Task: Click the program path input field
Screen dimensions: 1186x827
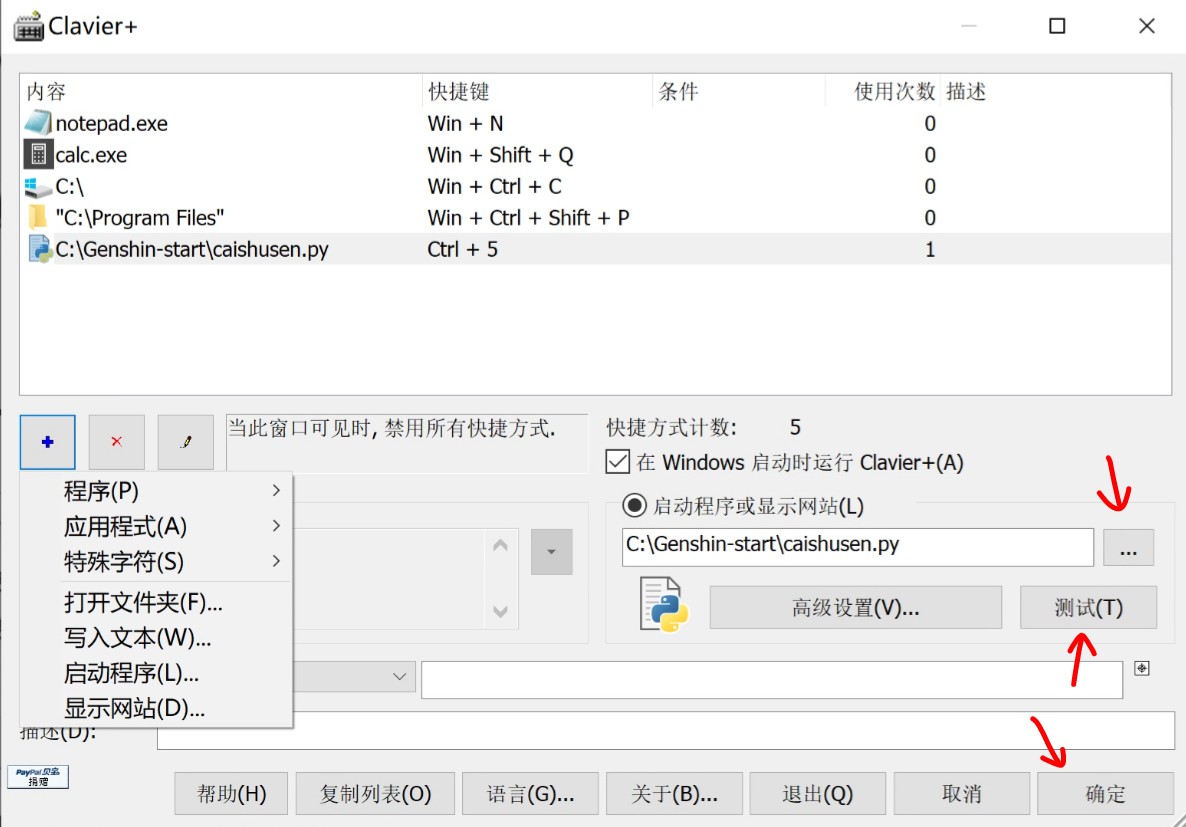Action: [x=858, y=547]
